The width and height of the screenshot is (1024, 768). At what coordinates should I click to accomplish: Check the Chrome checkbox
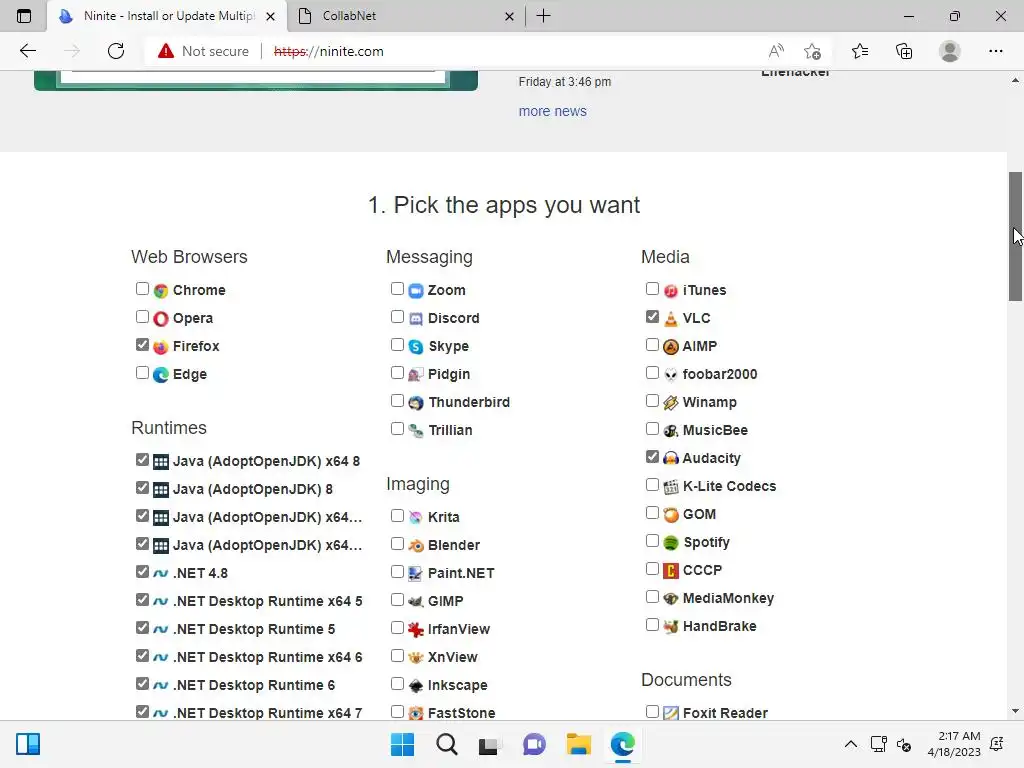pos(142,289)
